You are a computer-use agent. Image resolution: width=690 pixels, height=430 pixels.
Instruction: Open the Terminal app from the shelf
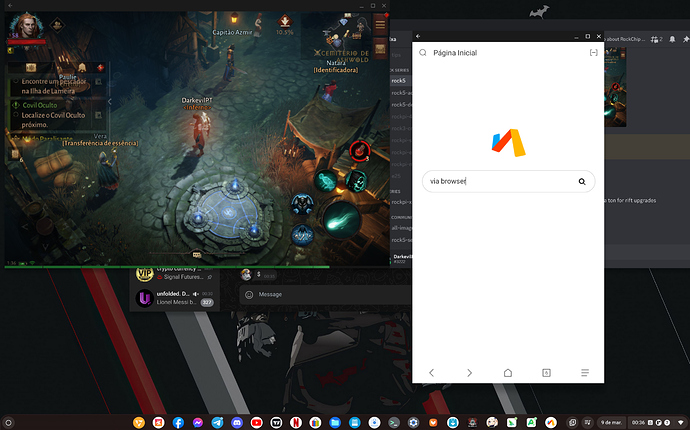point(394,423)
